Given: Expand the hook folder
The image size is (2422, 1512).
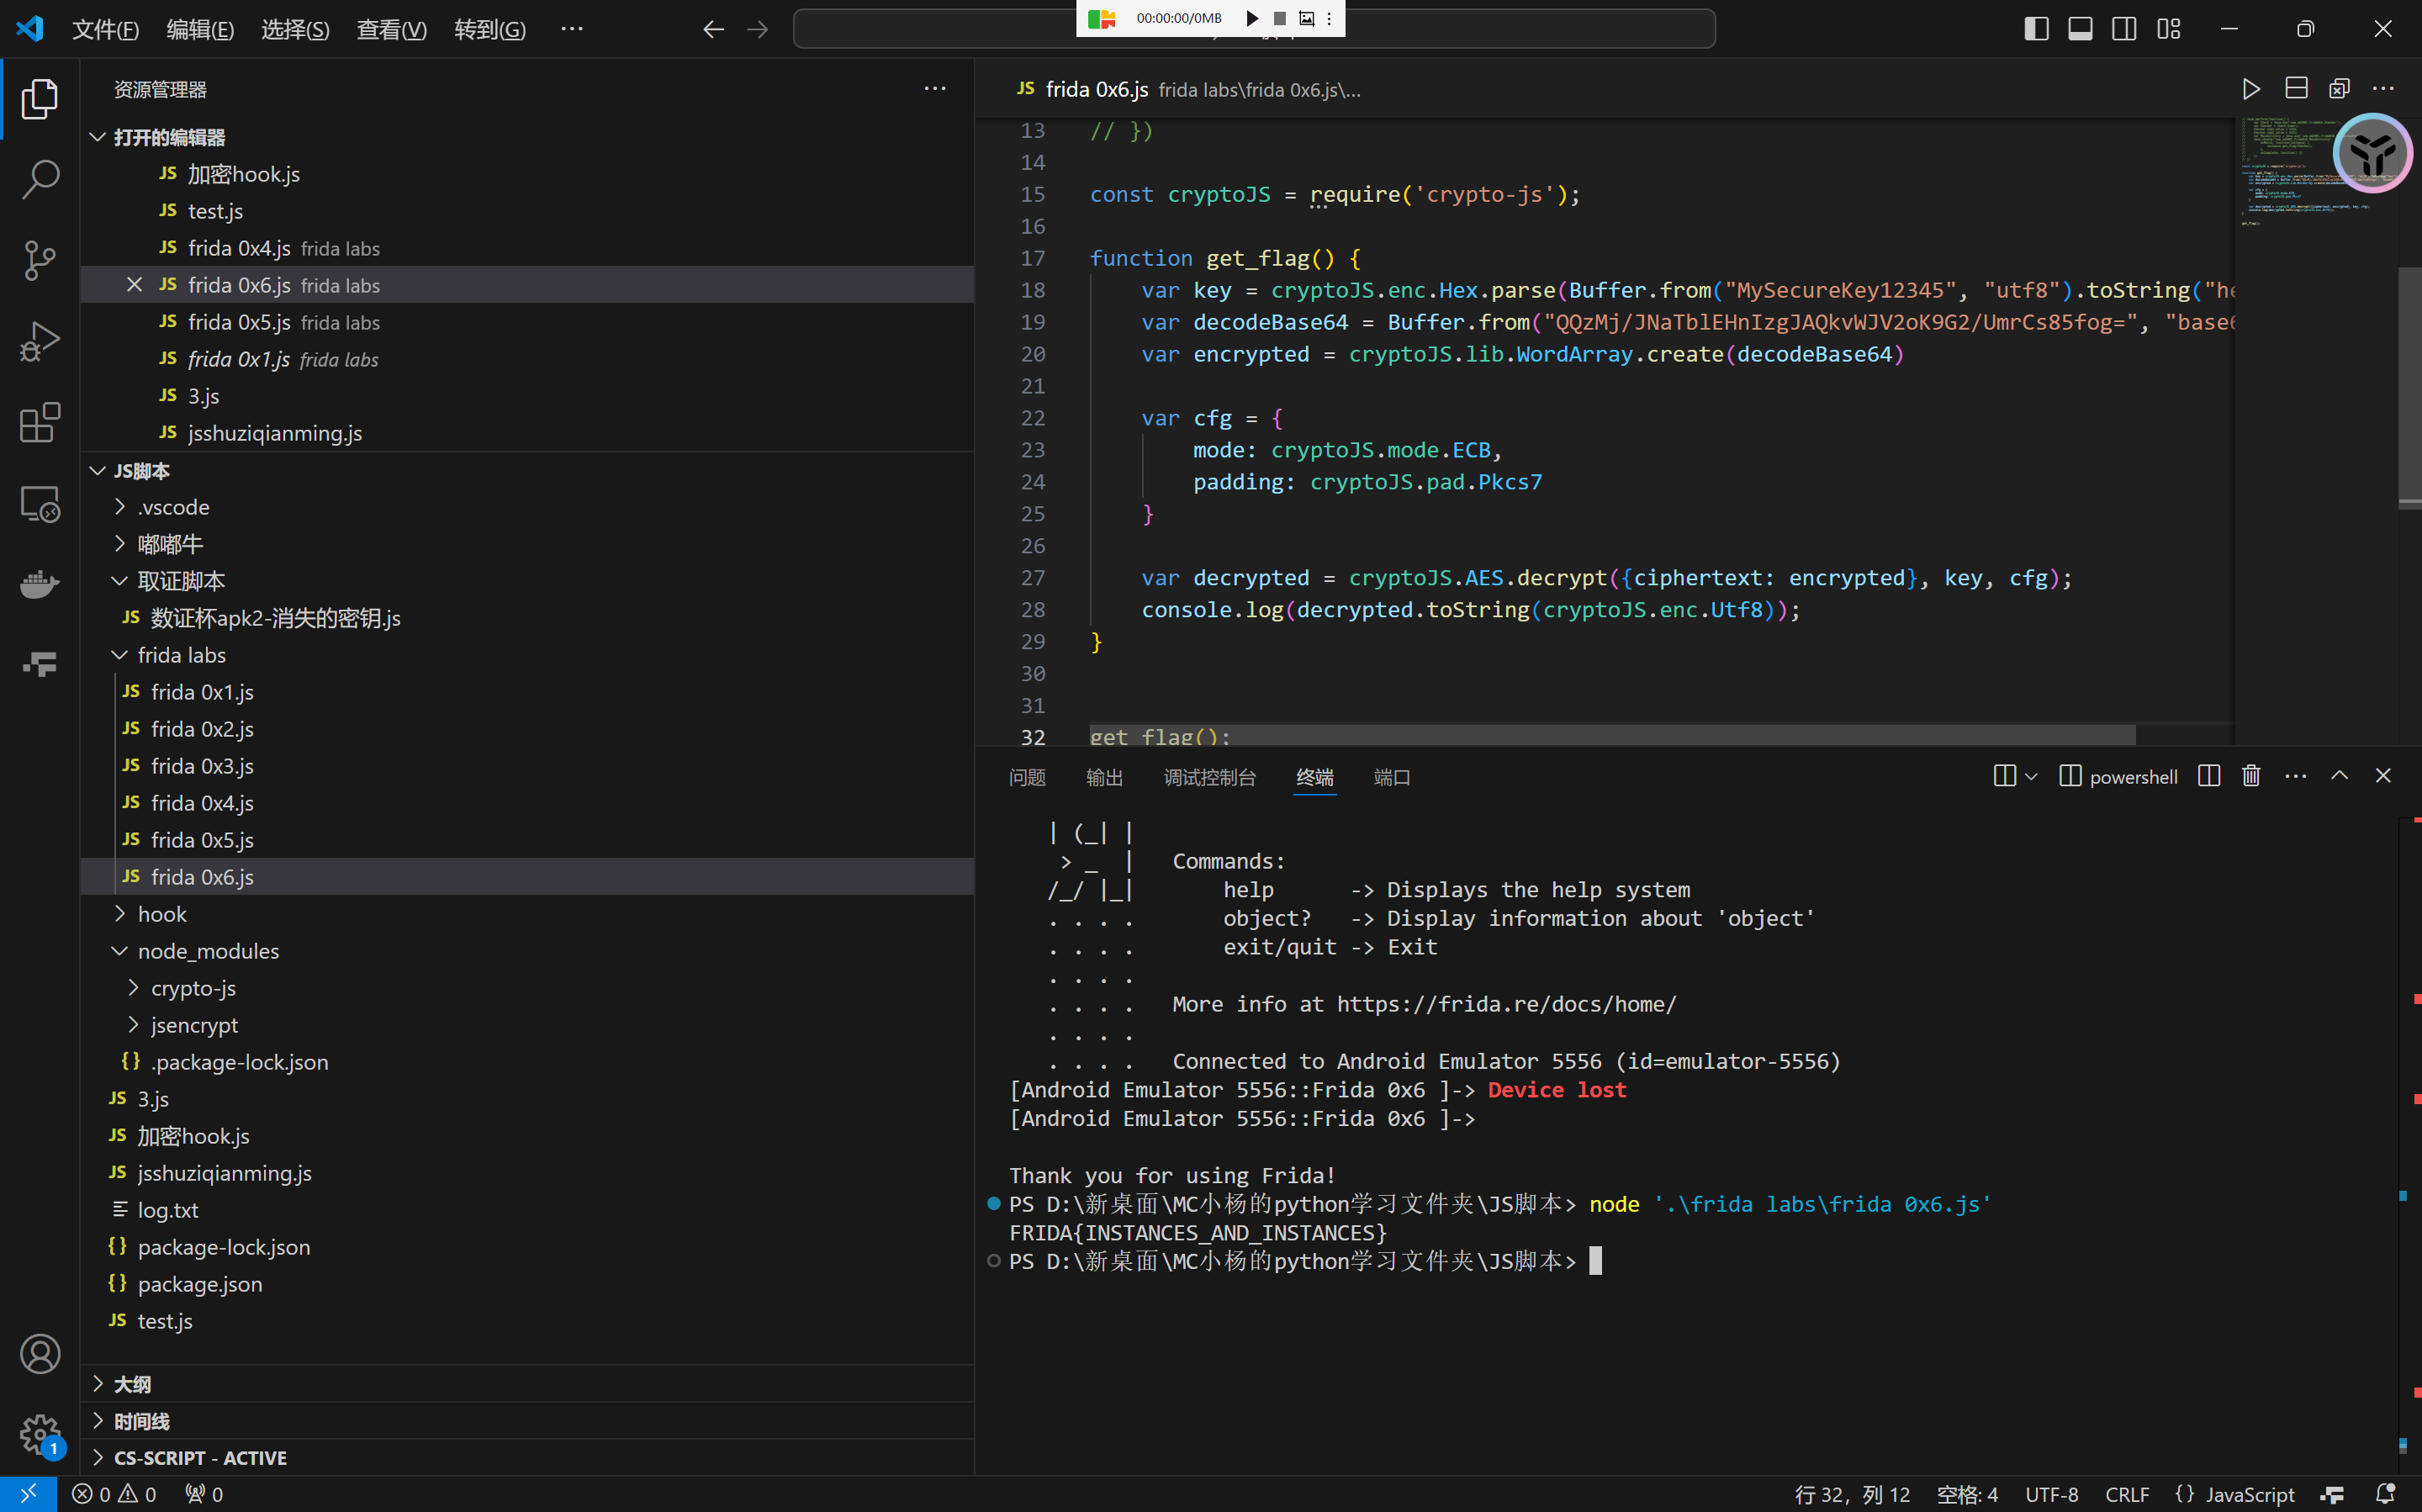Looking at the screenshot, I should pyautogui.click(x=162, y=913).
